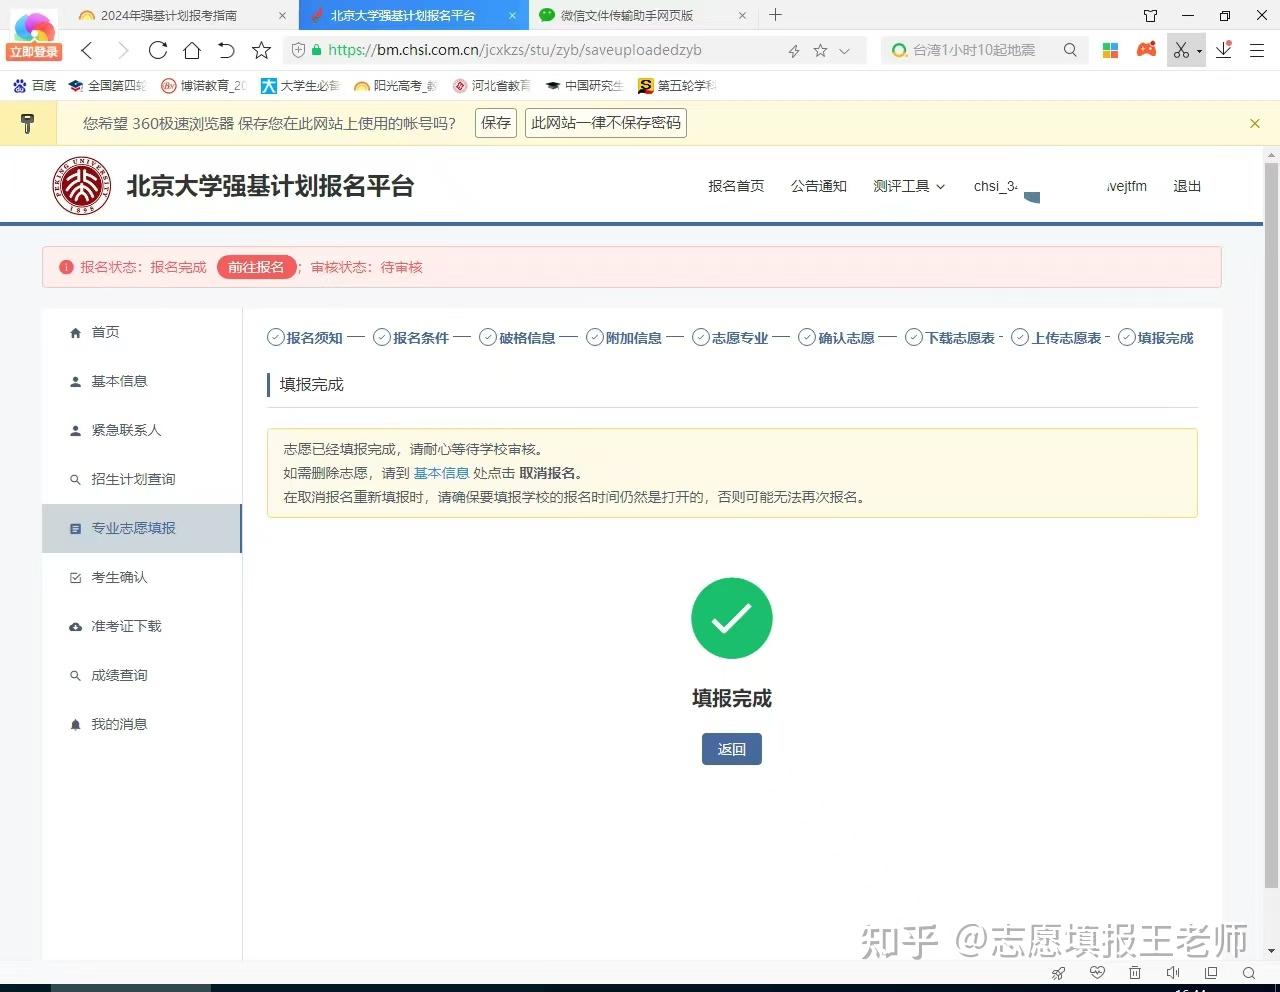
Task: Click the heart health icon in status bar
Action: coord(1097,973)
